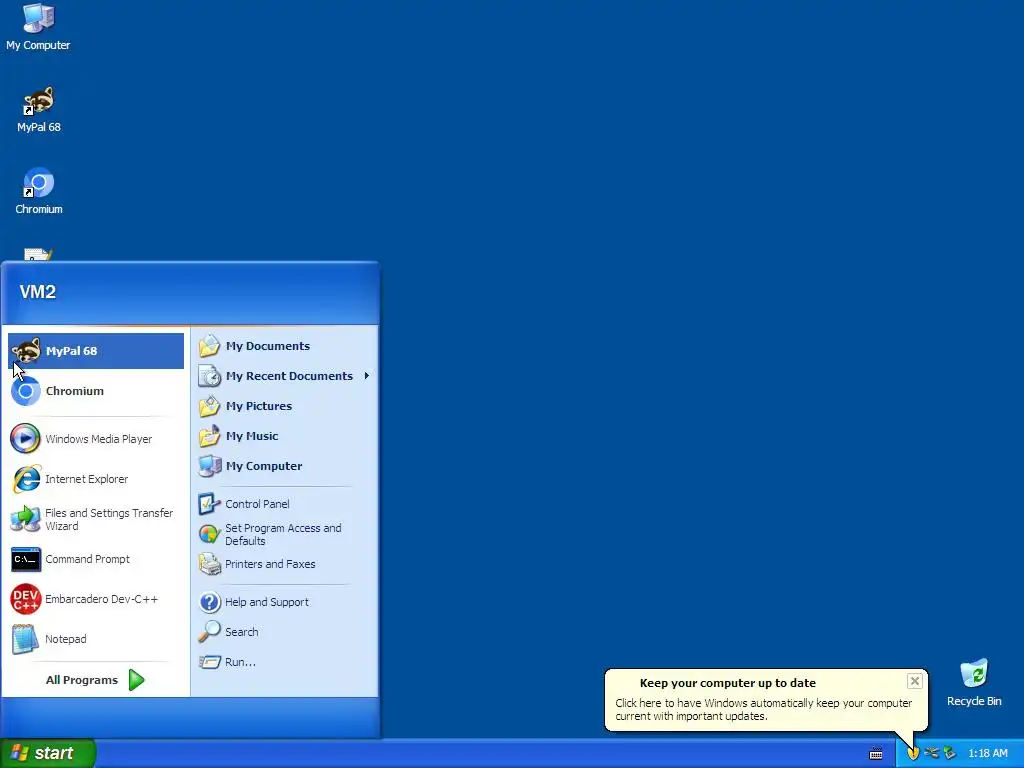Click the Help and Support question mark icon
This screenshot has width=1024, height=768.
[210, 602]
